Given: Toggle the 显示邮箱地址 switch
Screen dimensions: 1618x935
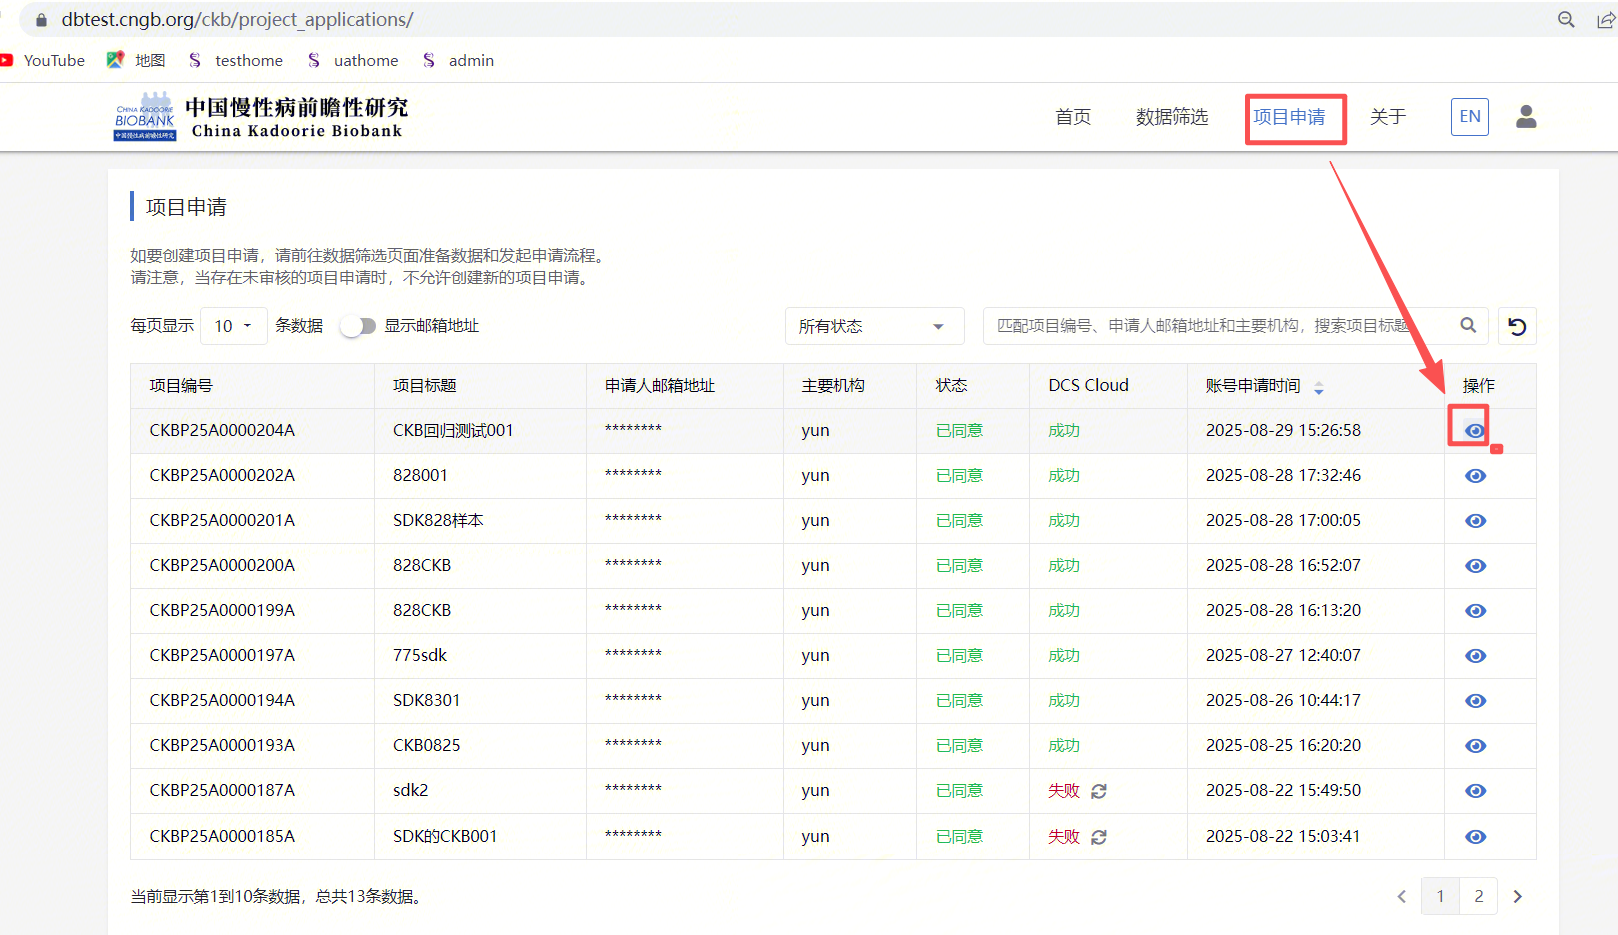Looking at the screenshot, I should [x=358, y=326].
